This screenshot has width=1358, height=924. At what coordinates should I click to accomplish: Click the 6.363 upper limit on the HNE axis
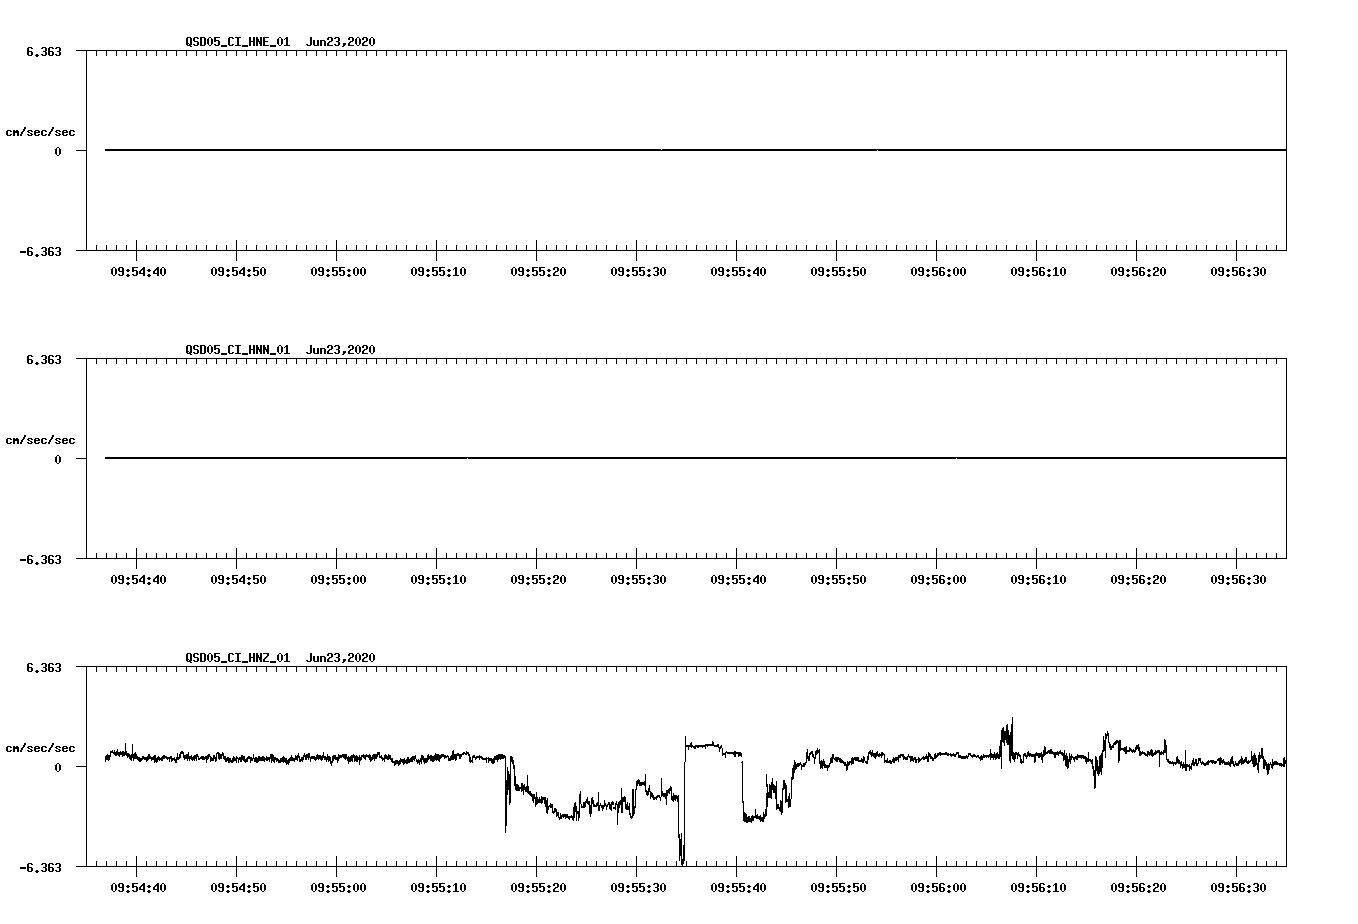44,51
